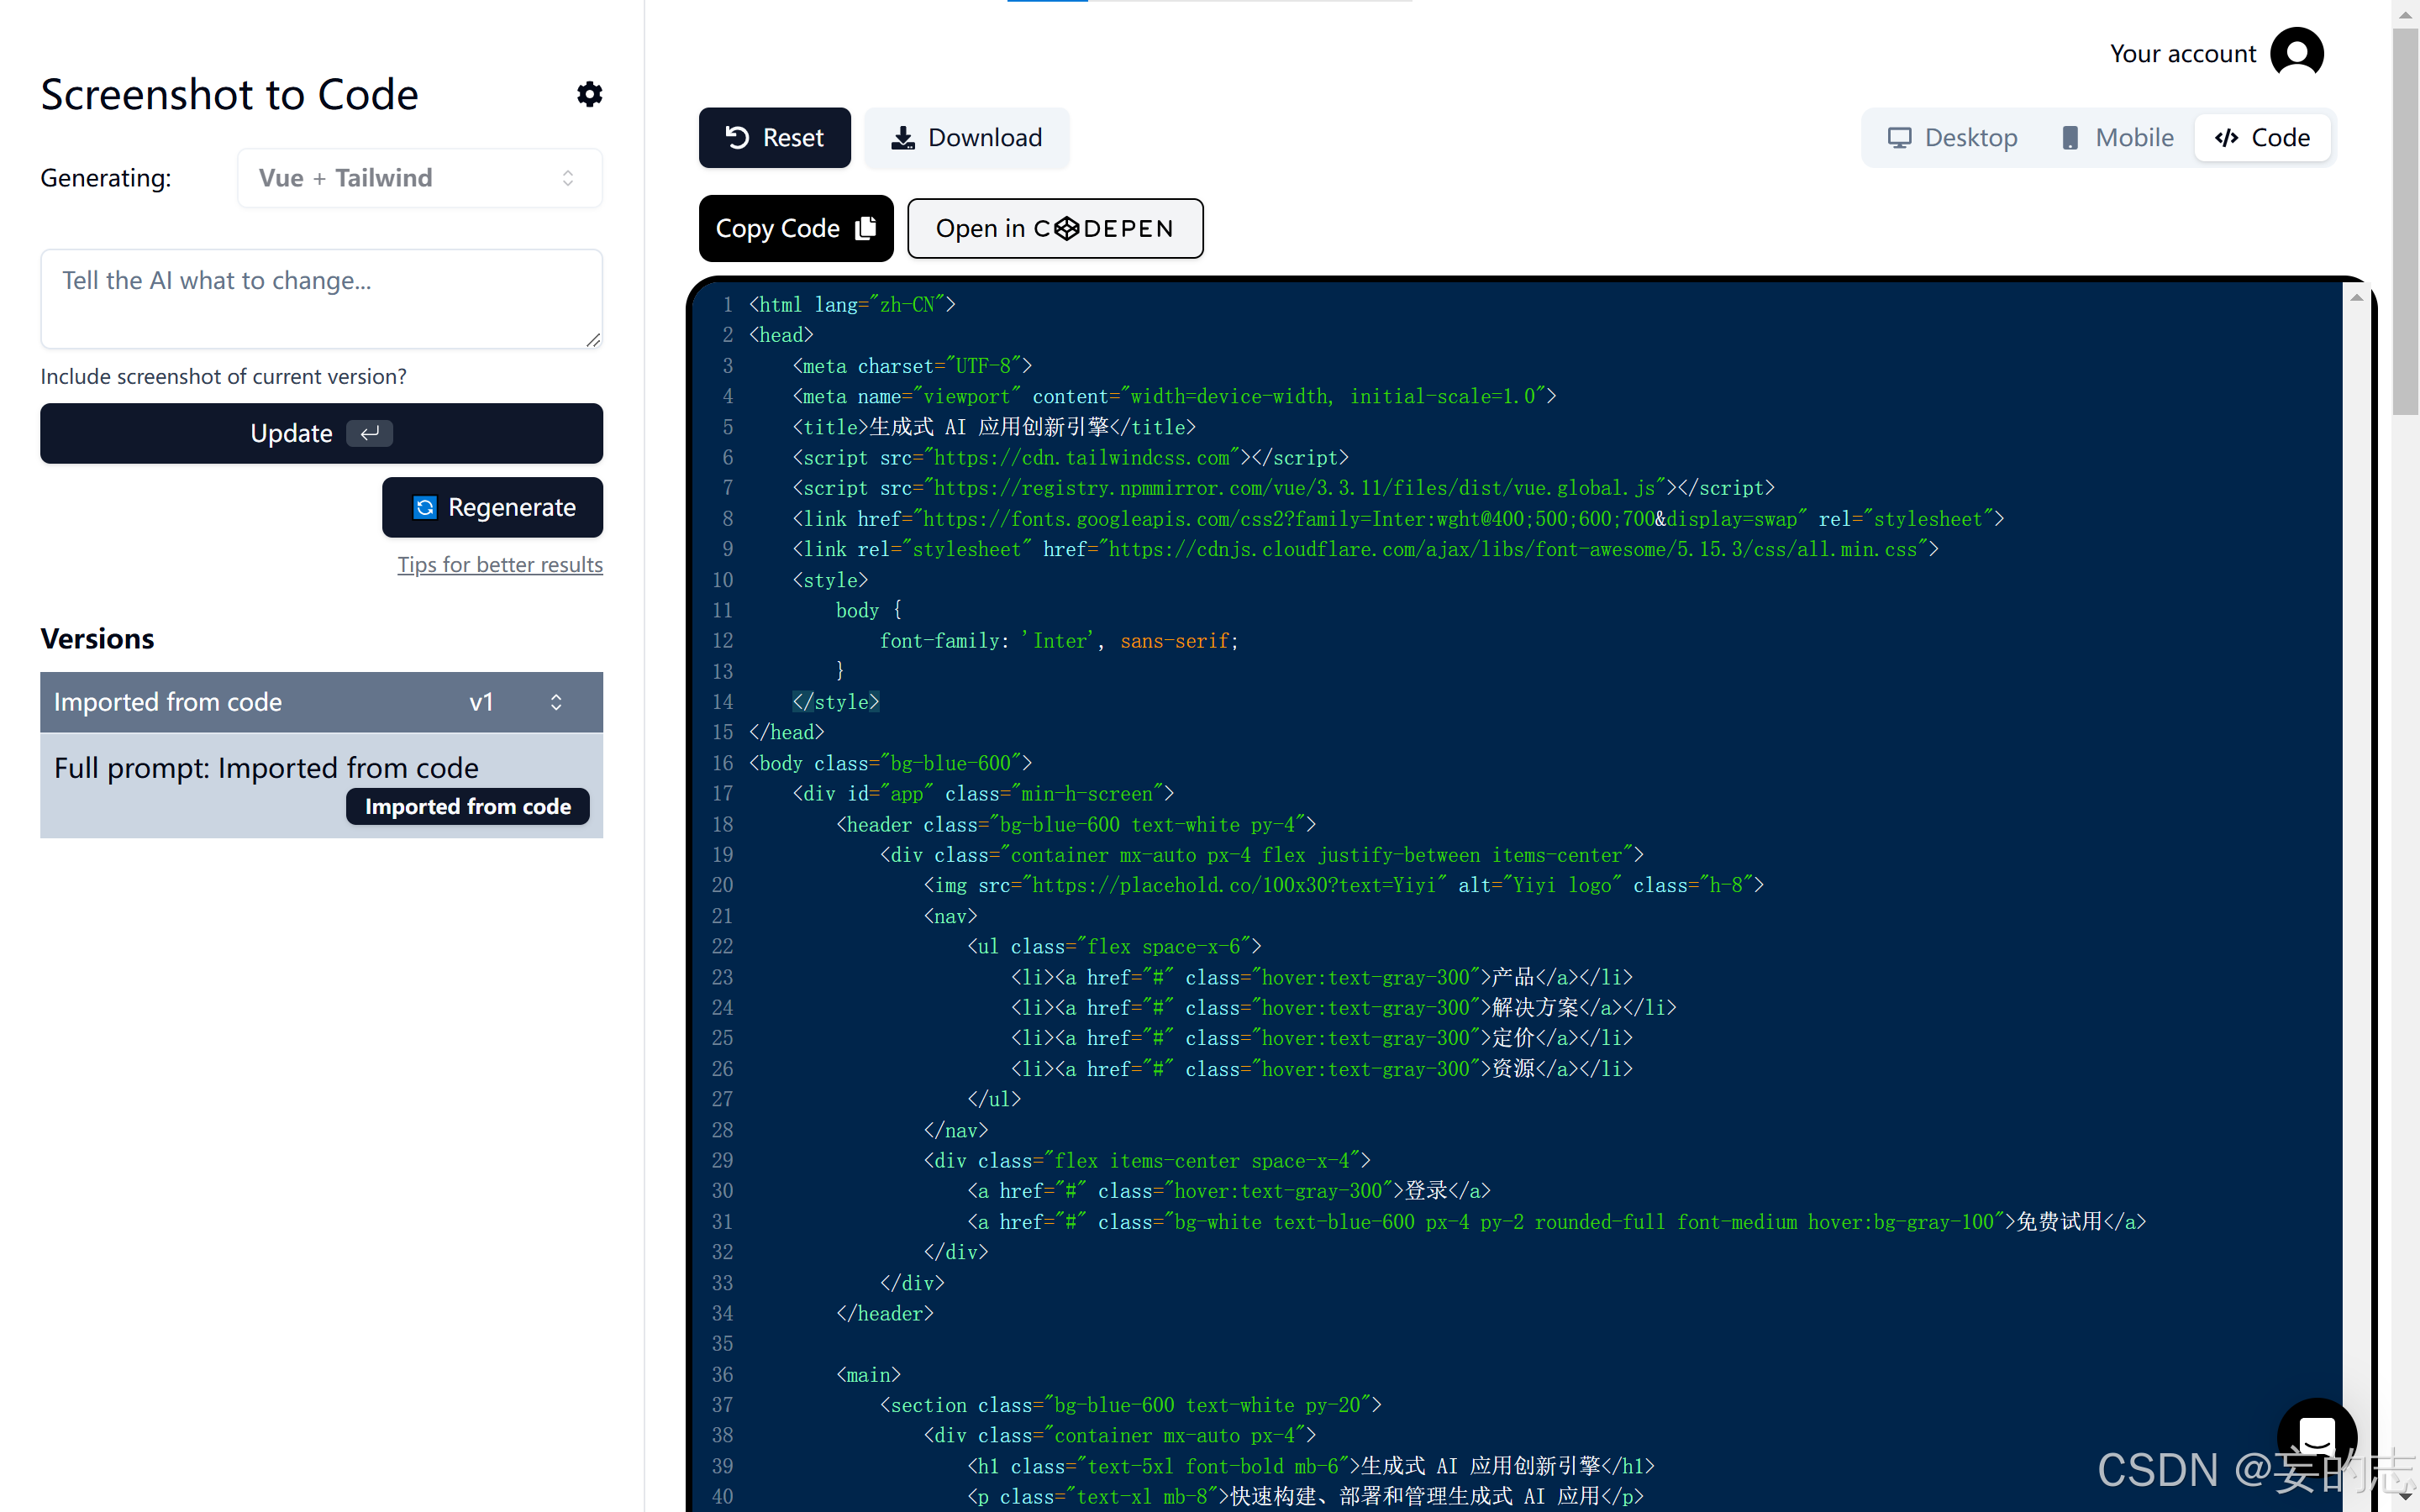Click the page vertical scrollbar thumb
This screenshot has width=2420, height=1512.
coord(2405,220)
